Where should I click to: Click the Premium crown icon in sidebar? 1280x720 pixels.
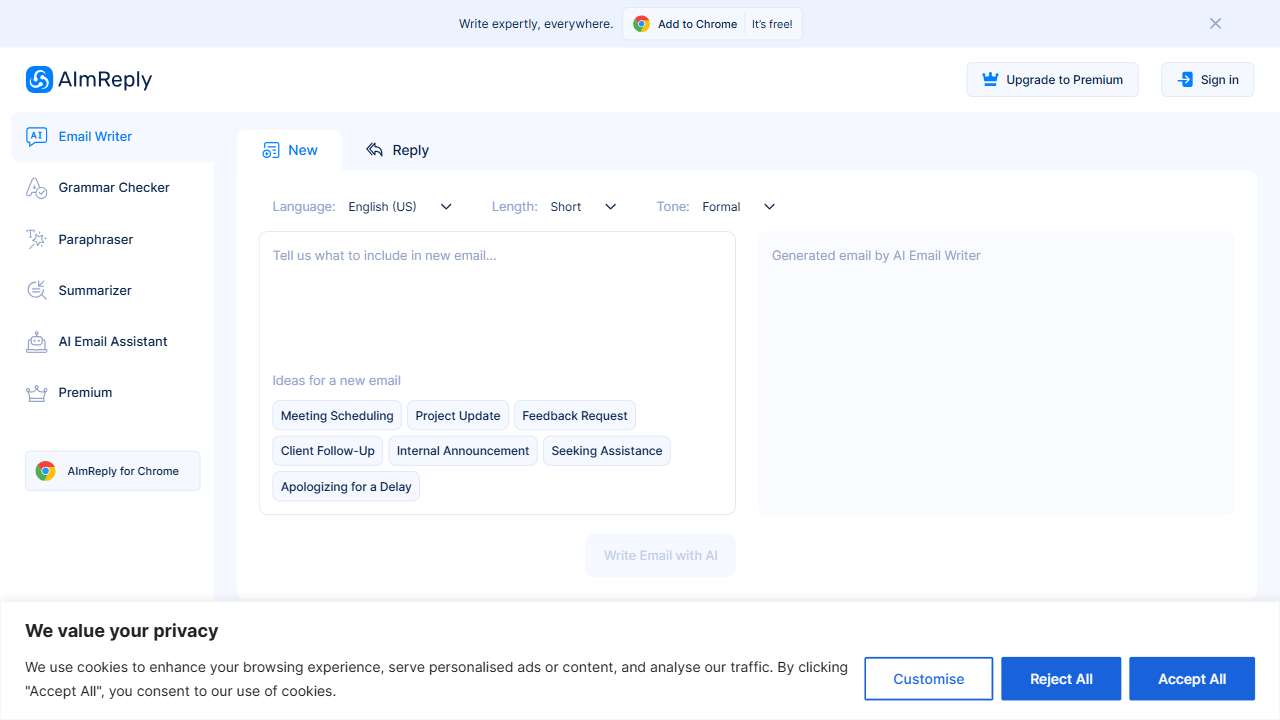point(37,393)
